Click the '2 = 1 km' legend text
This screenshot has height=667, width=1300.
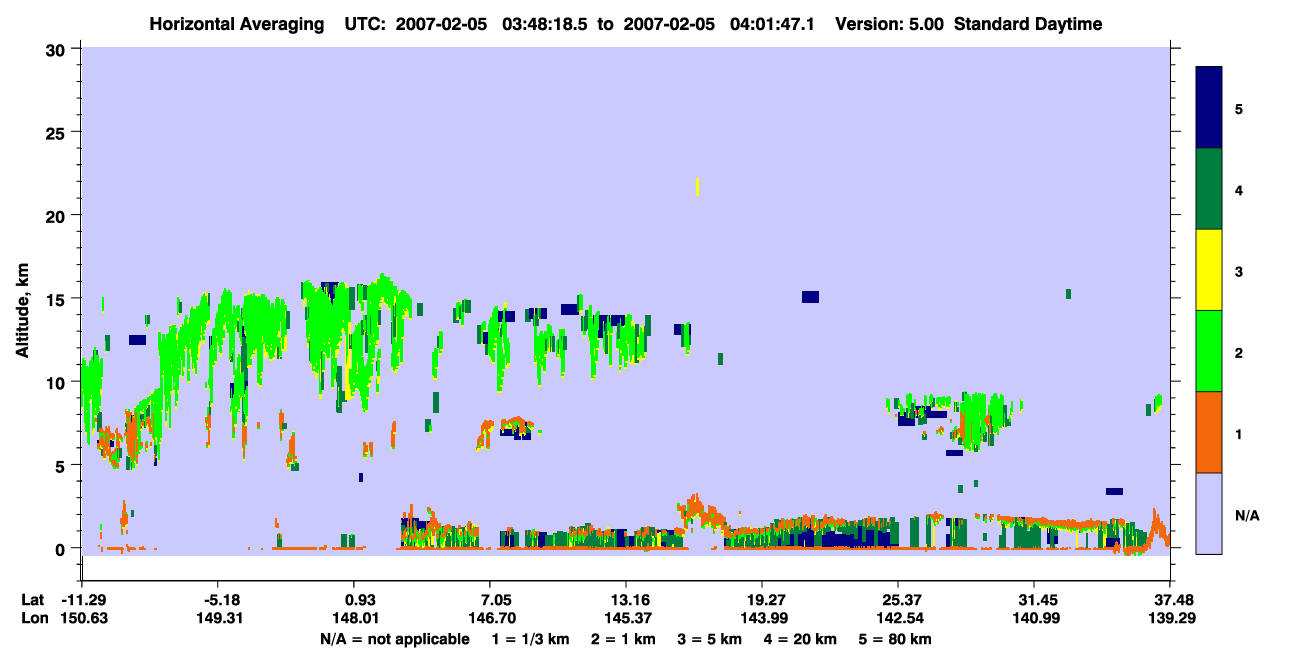coord(624,639)
